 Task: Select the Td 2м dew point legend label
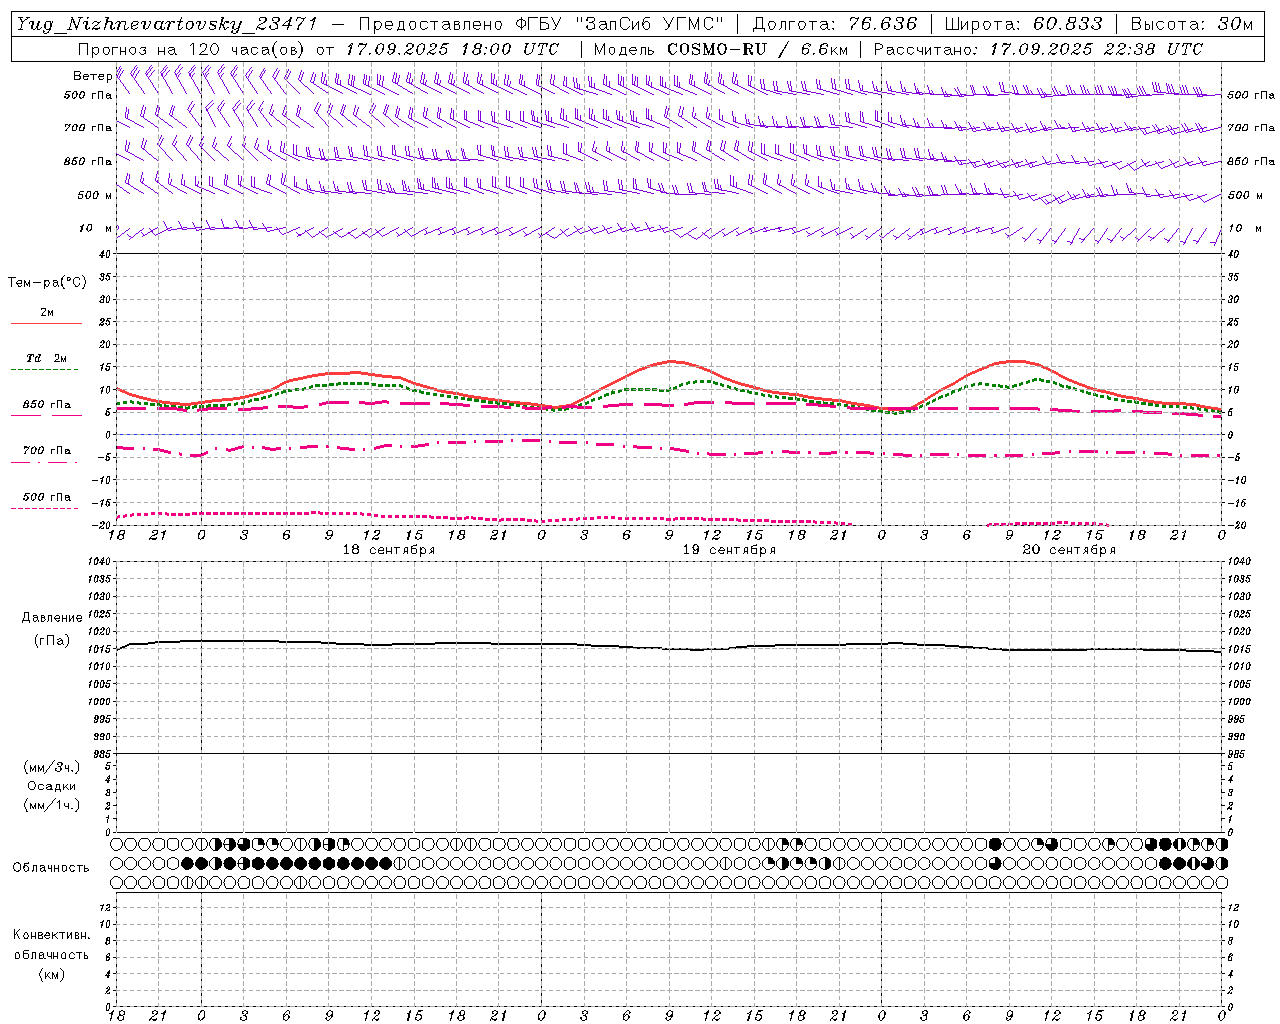(x=47, y=358)
